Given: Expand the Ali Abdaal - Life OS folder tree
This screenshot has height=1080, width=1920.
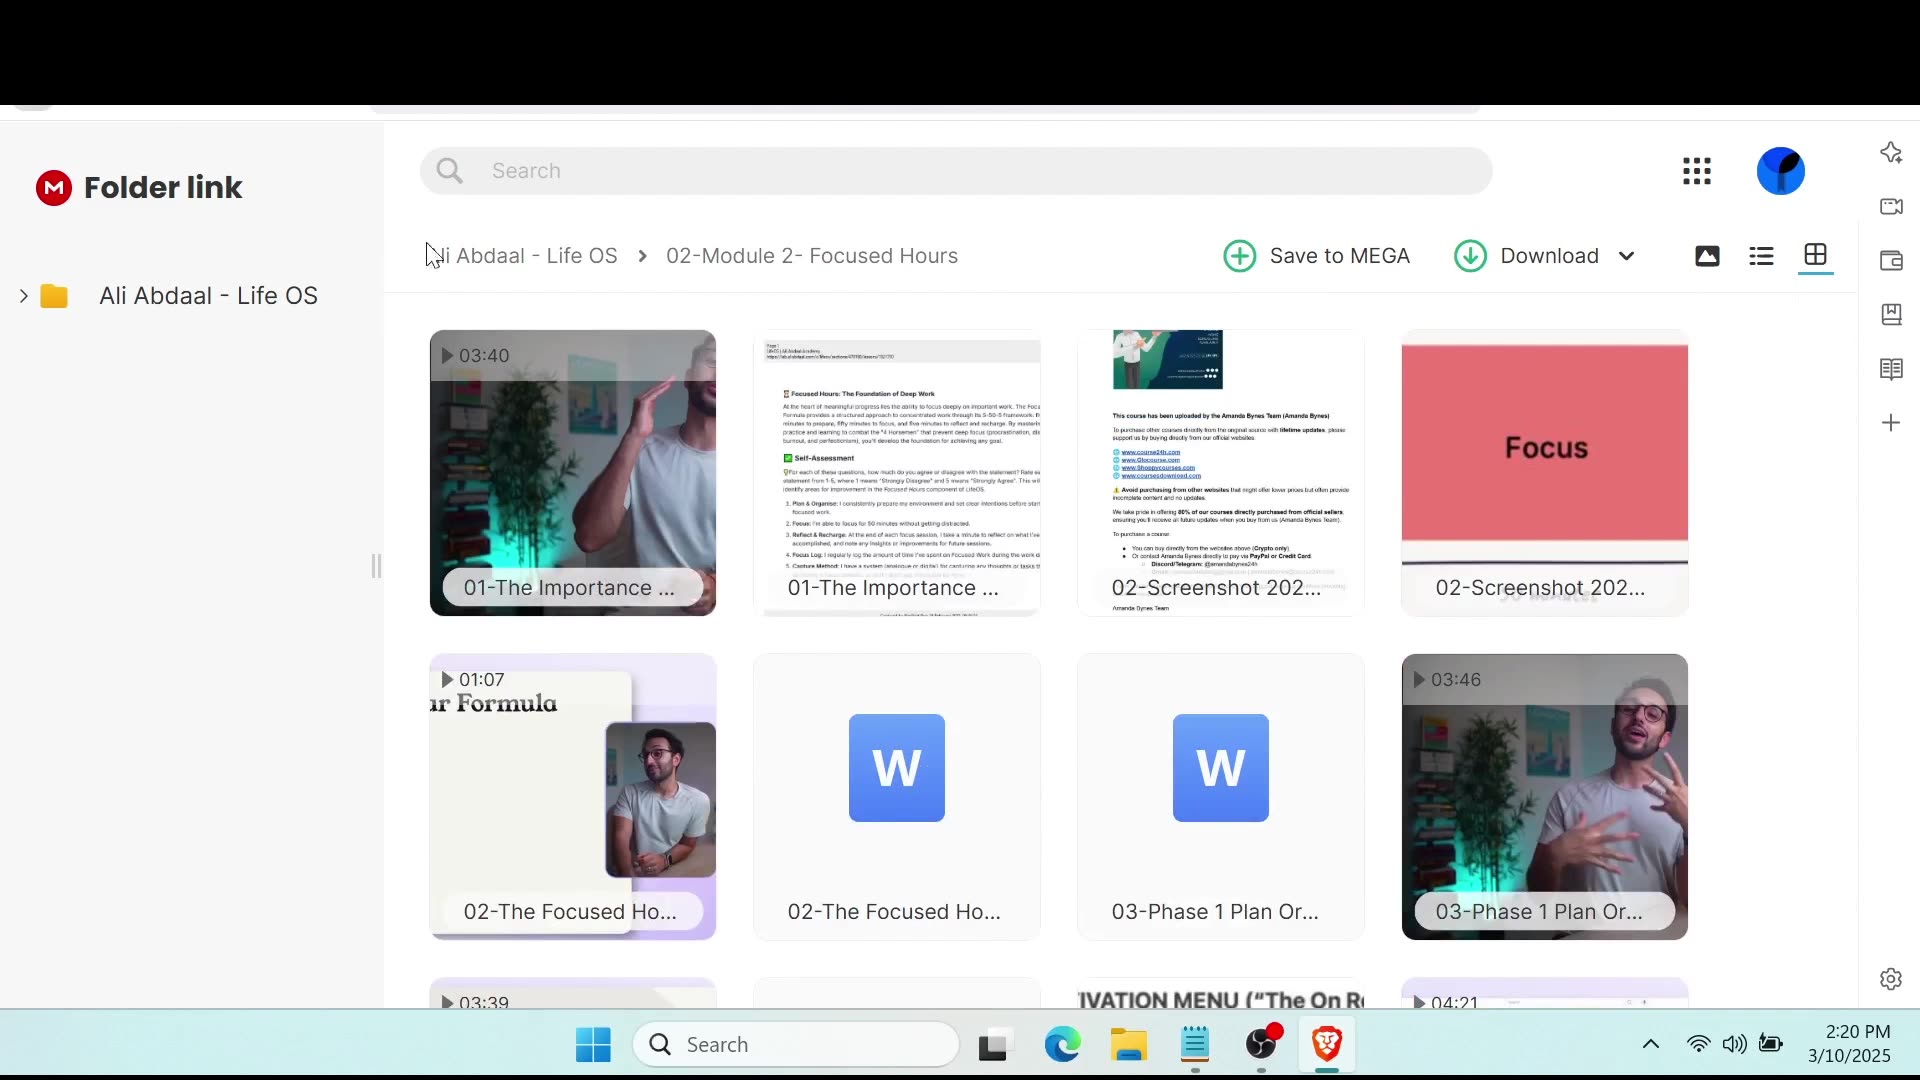Looking at the screenshot, I should pyautogui.click(x=22, y=296).
